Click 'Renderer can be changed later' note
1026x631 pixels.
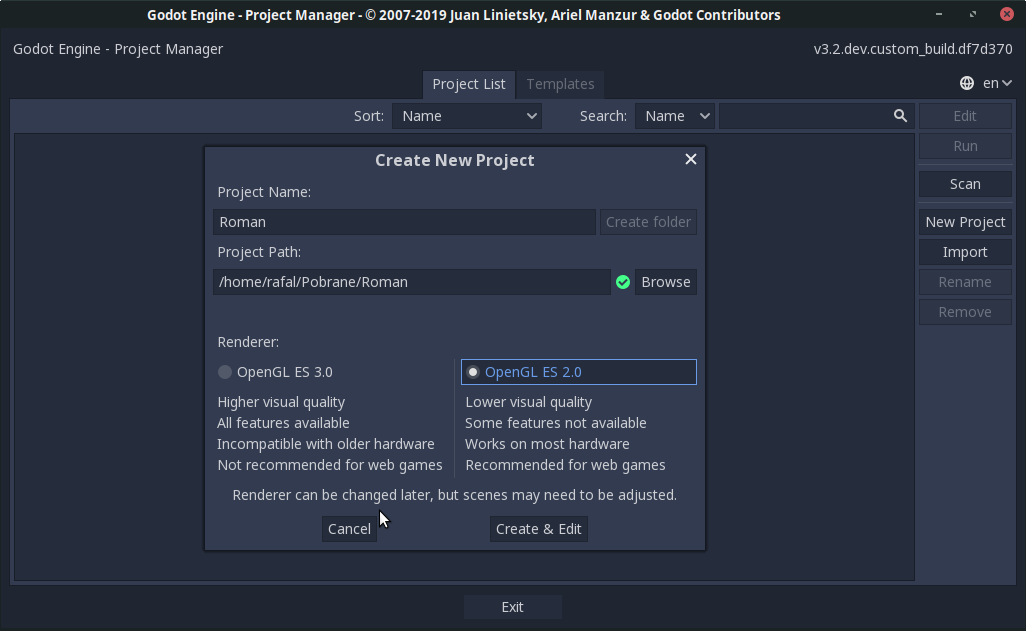(x=455, y=495)
